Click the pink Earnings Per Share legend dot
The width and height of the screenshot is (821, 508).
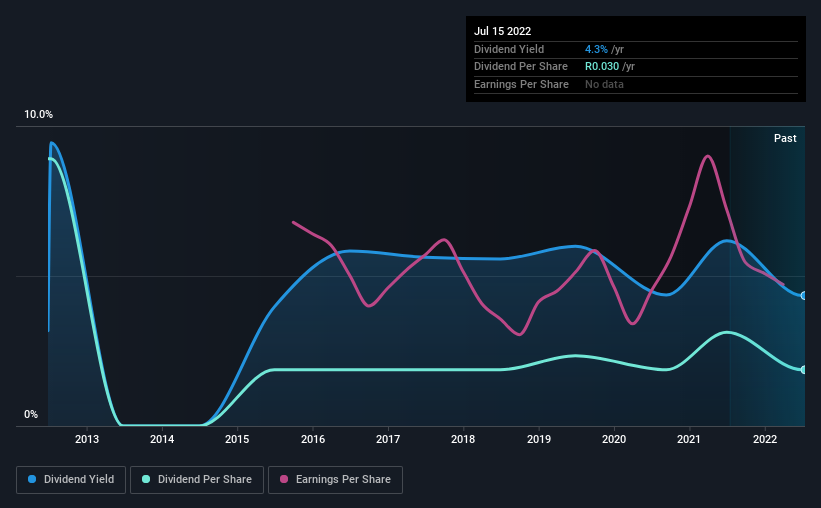[284, 479]
